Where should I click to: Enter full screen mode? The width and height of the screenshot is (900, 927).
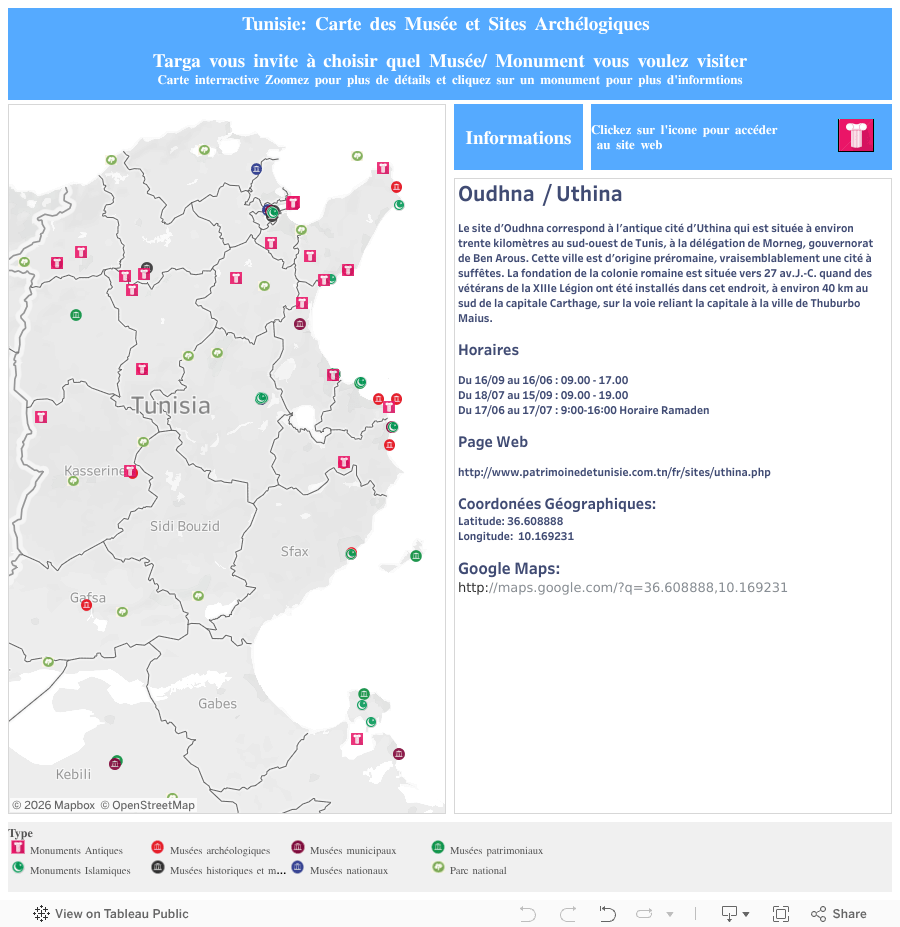[781, 913]
